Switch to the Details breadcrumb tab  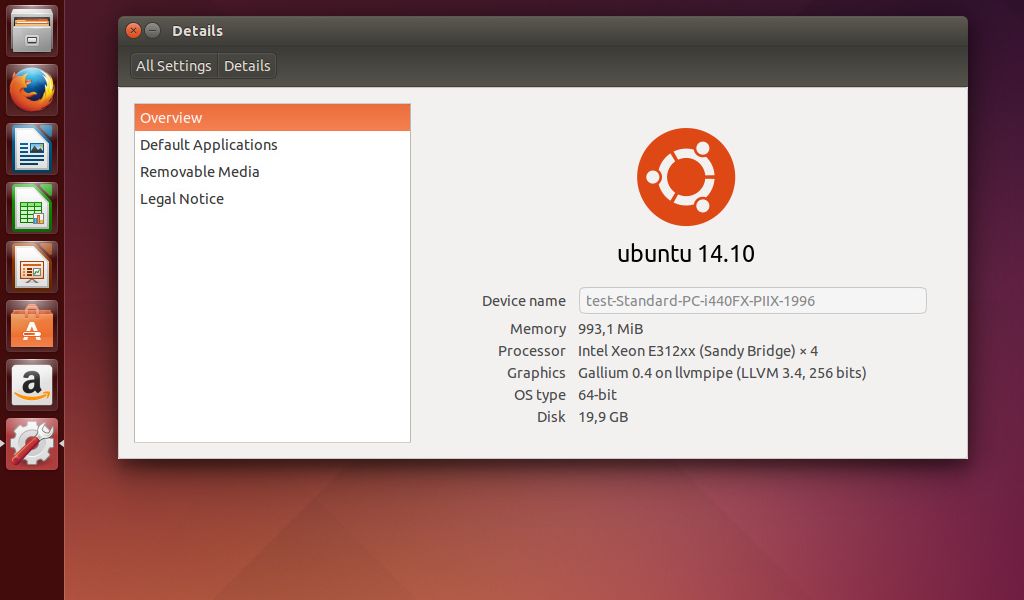tap(246, 65)
